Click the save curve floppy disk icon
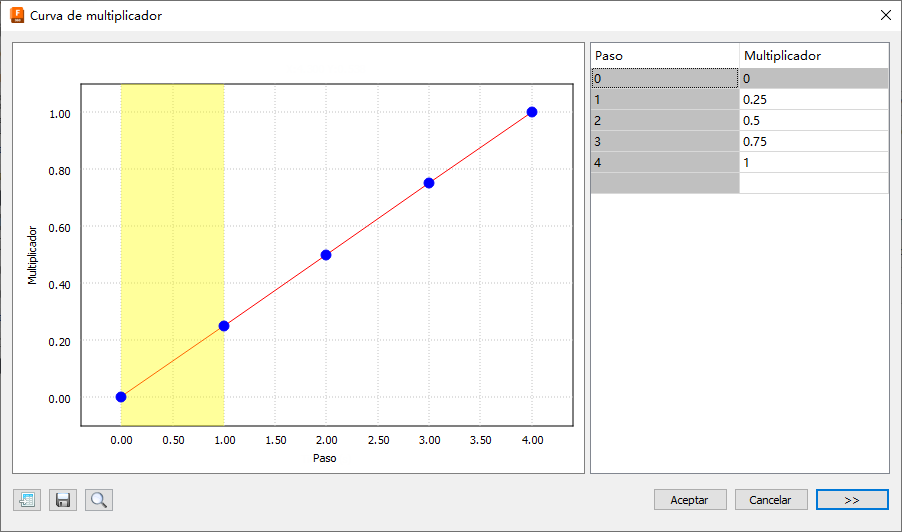This screenshot has width=902, height=532. tap(63, 500)
